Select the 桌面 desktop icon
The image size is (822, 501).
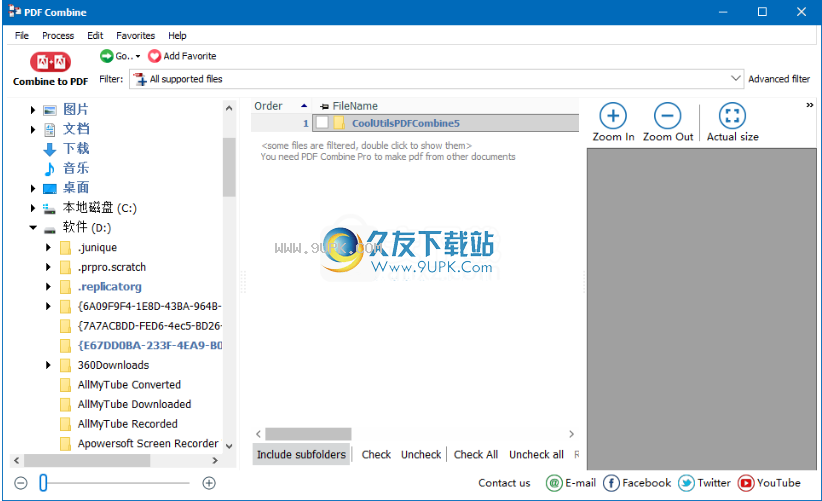50,189
